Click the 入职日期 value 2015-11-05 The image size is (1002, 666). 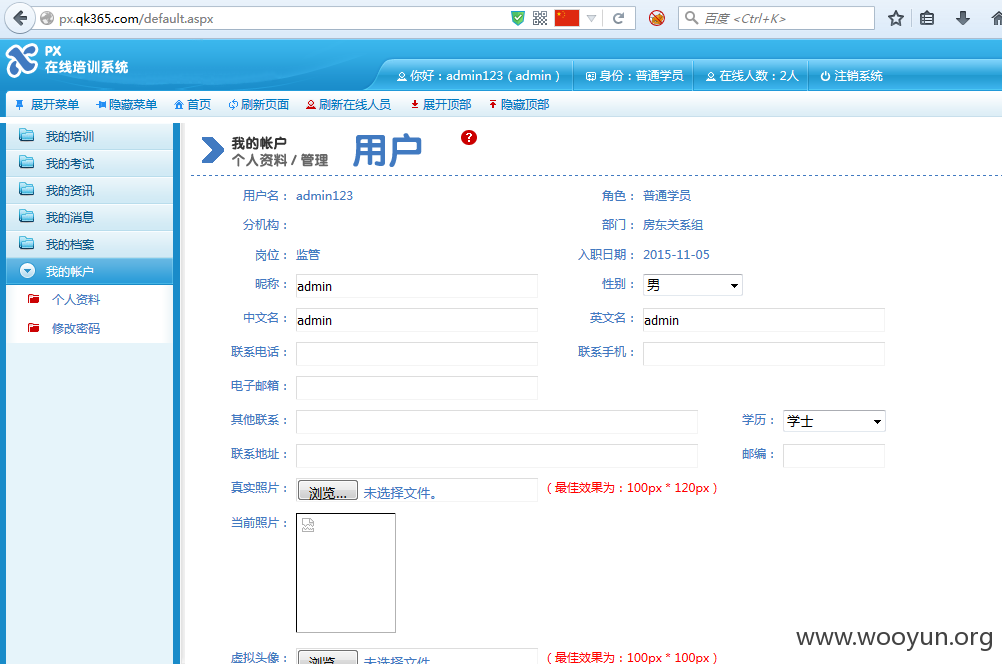click(x=676, y=254)
